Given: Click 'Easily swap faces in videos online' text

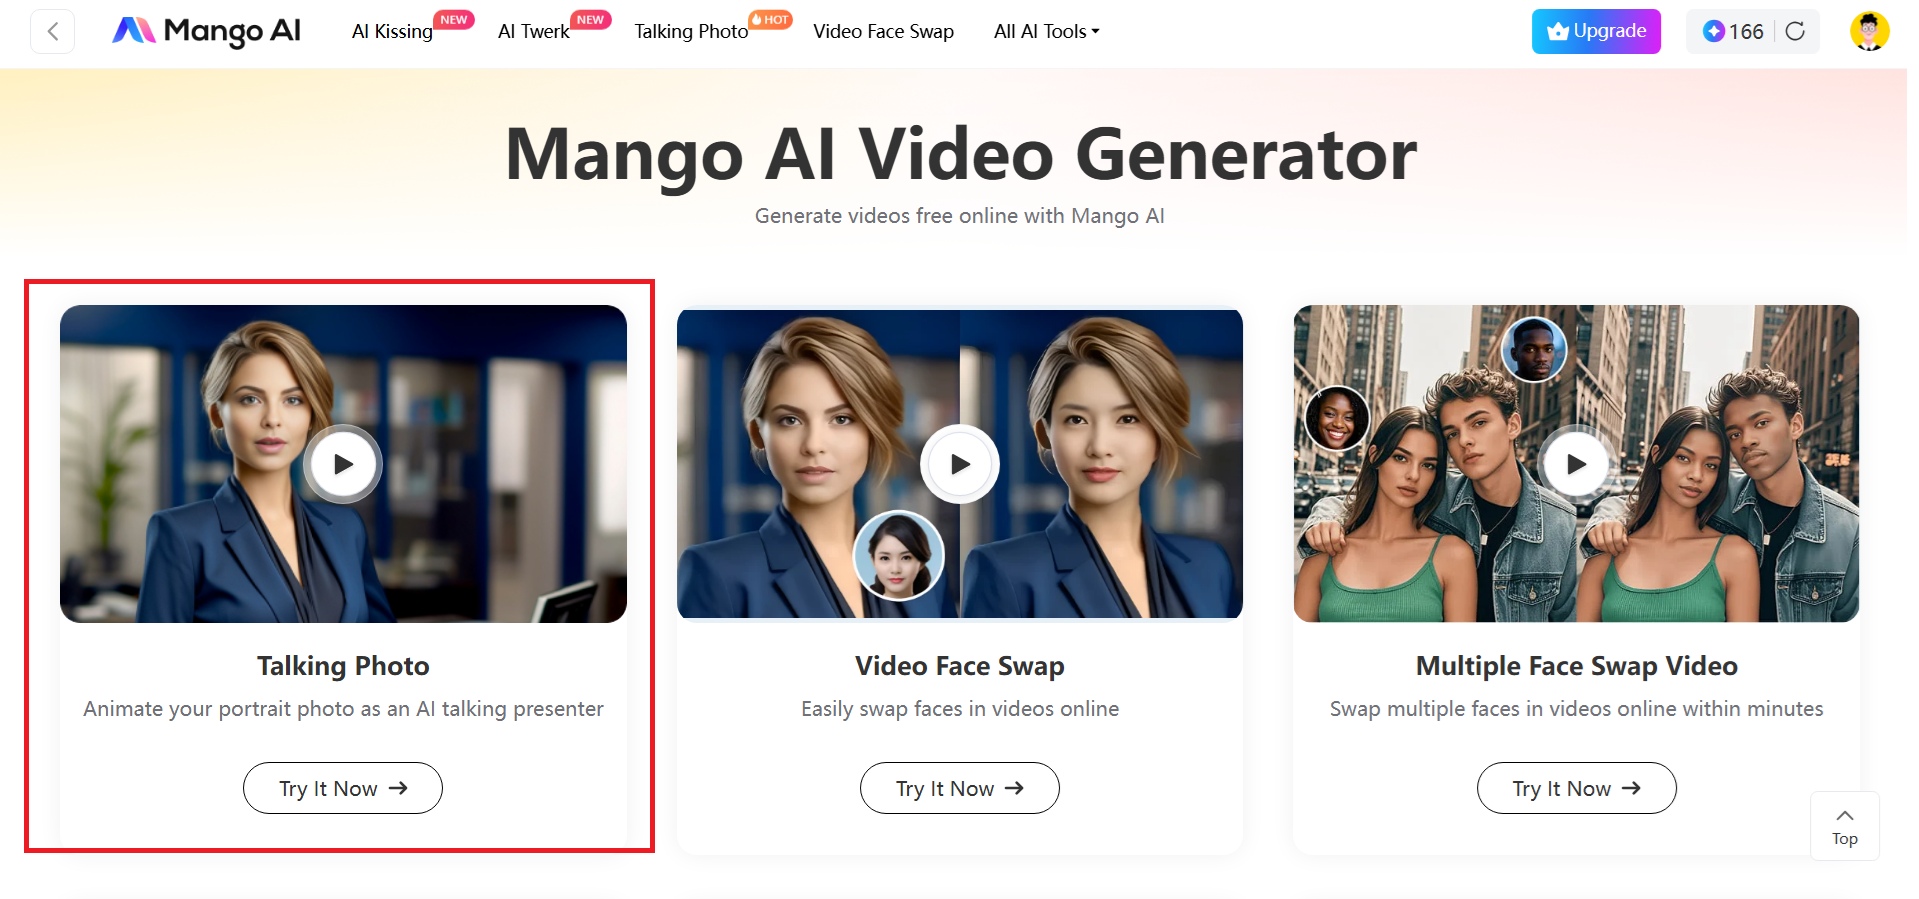Looking at the screenshot, I should point(960,709).
